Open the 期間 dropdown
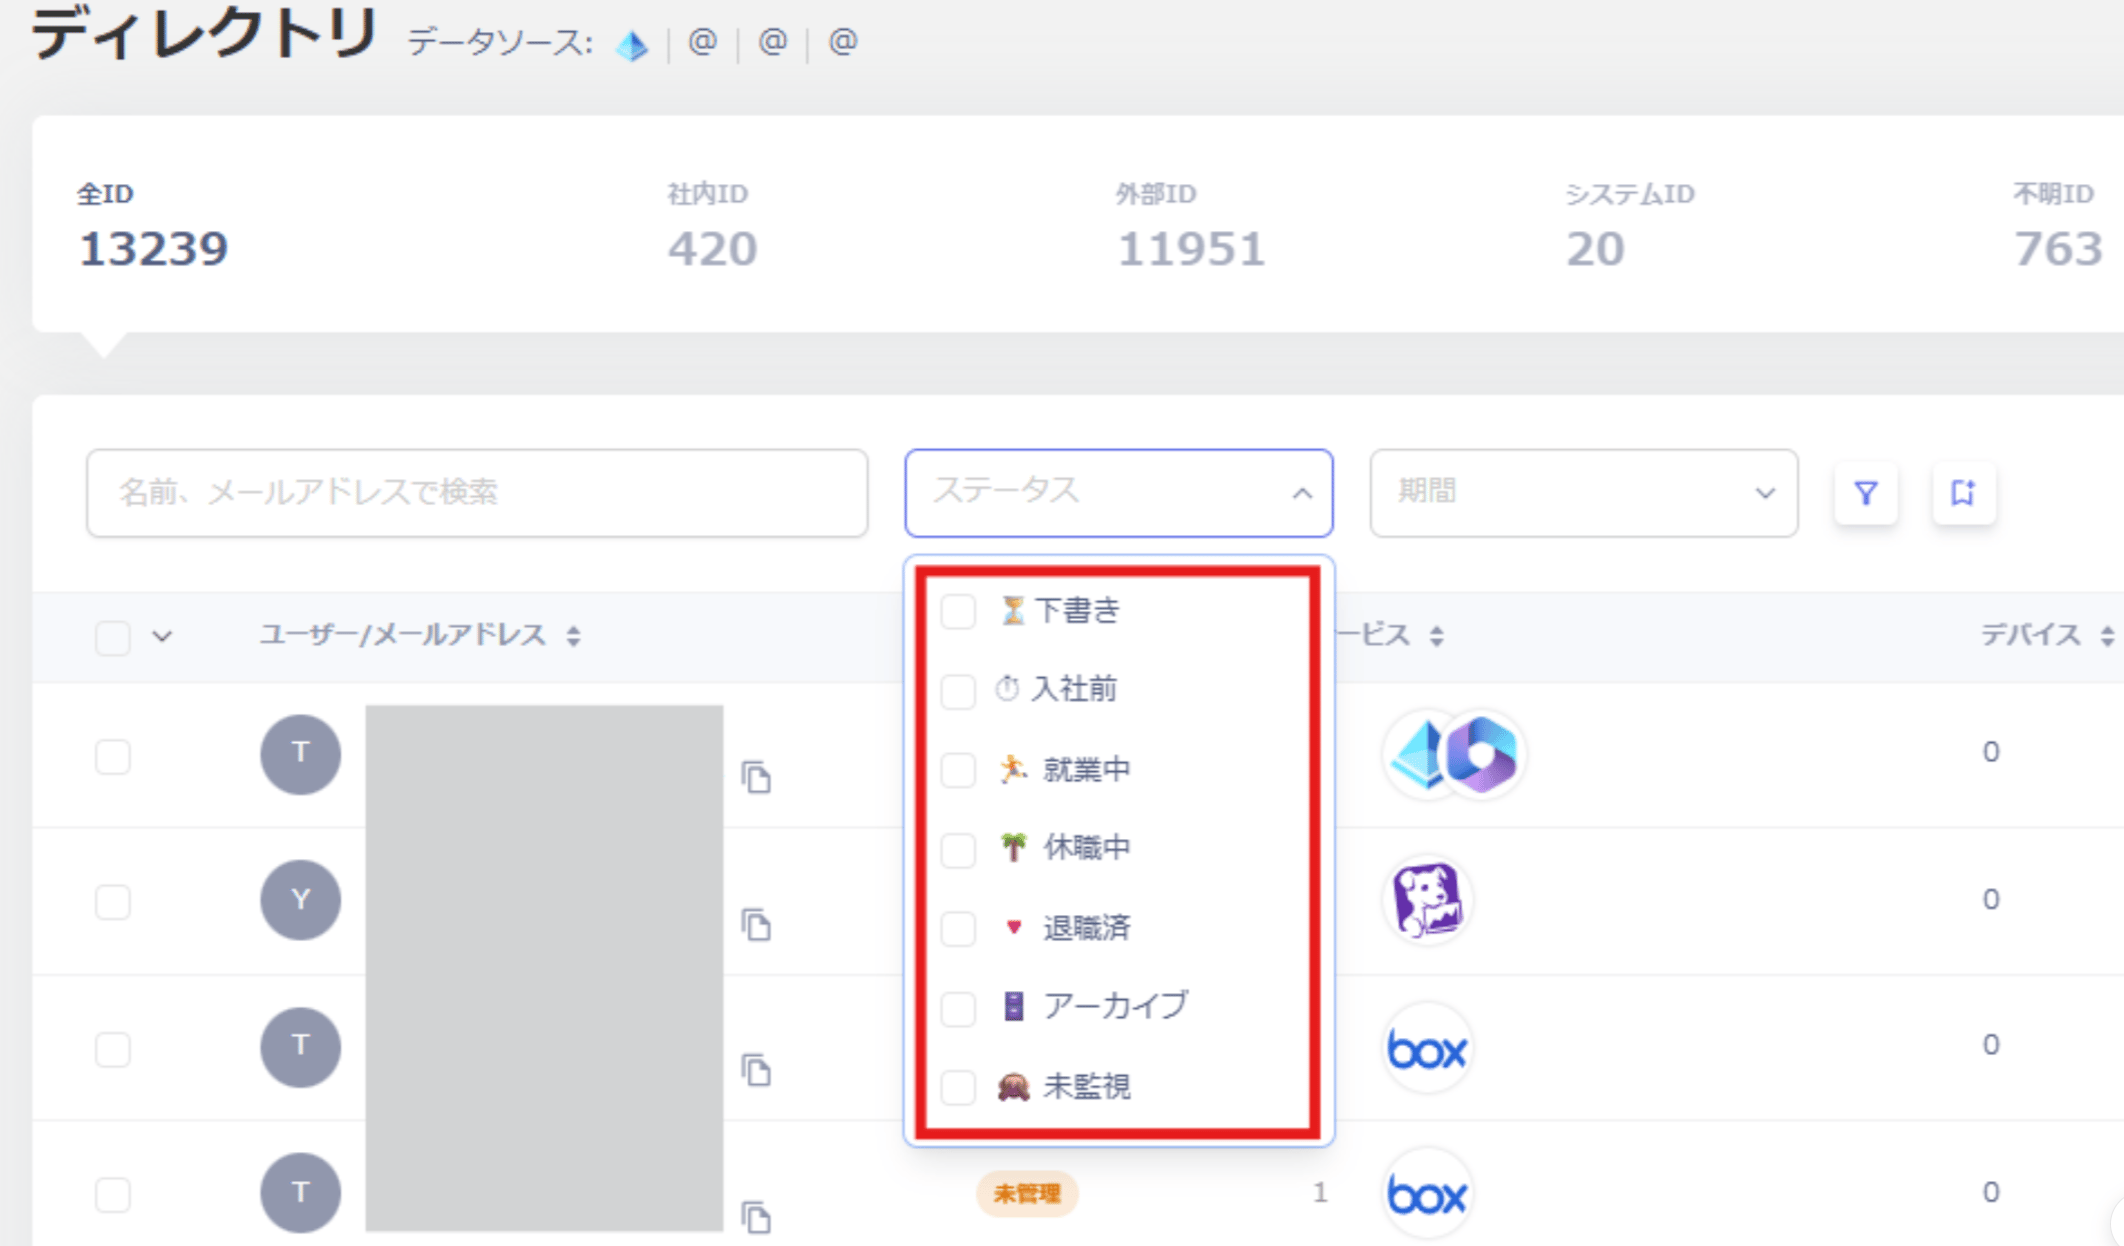Viewport: 2124px width, 1246px height. pyautogui.click(x=1584, y=493)
